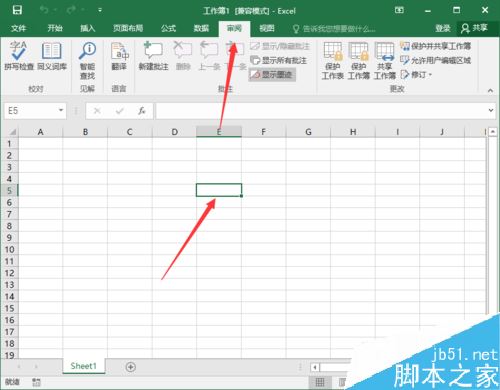
Task: Click 保护工作簿 protect workbook
Action: (359, 60)
